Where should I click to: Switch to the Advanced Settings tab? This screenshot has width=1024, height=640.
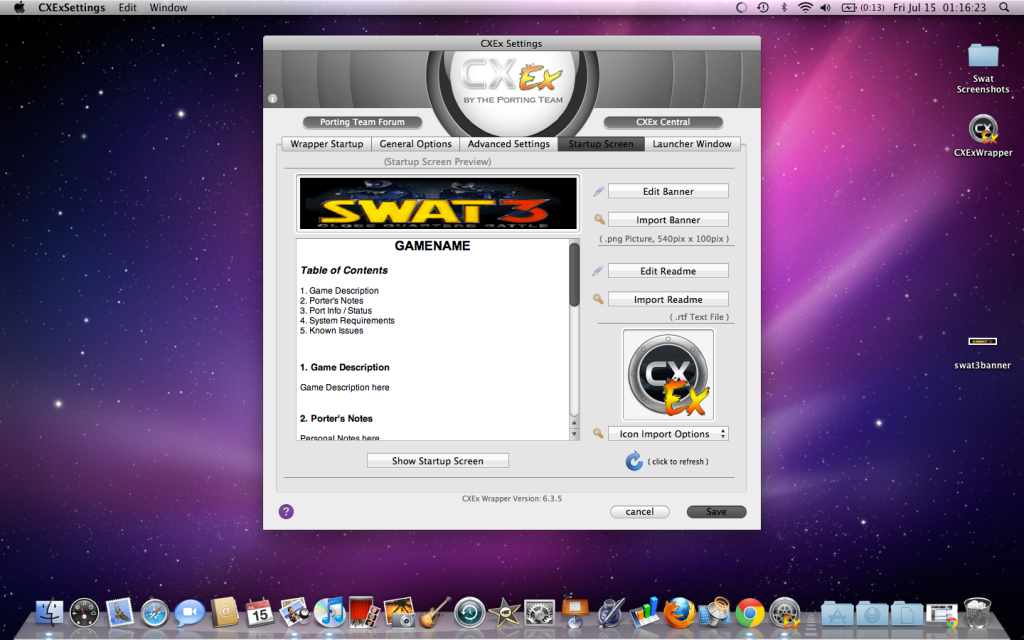[509, 144]
